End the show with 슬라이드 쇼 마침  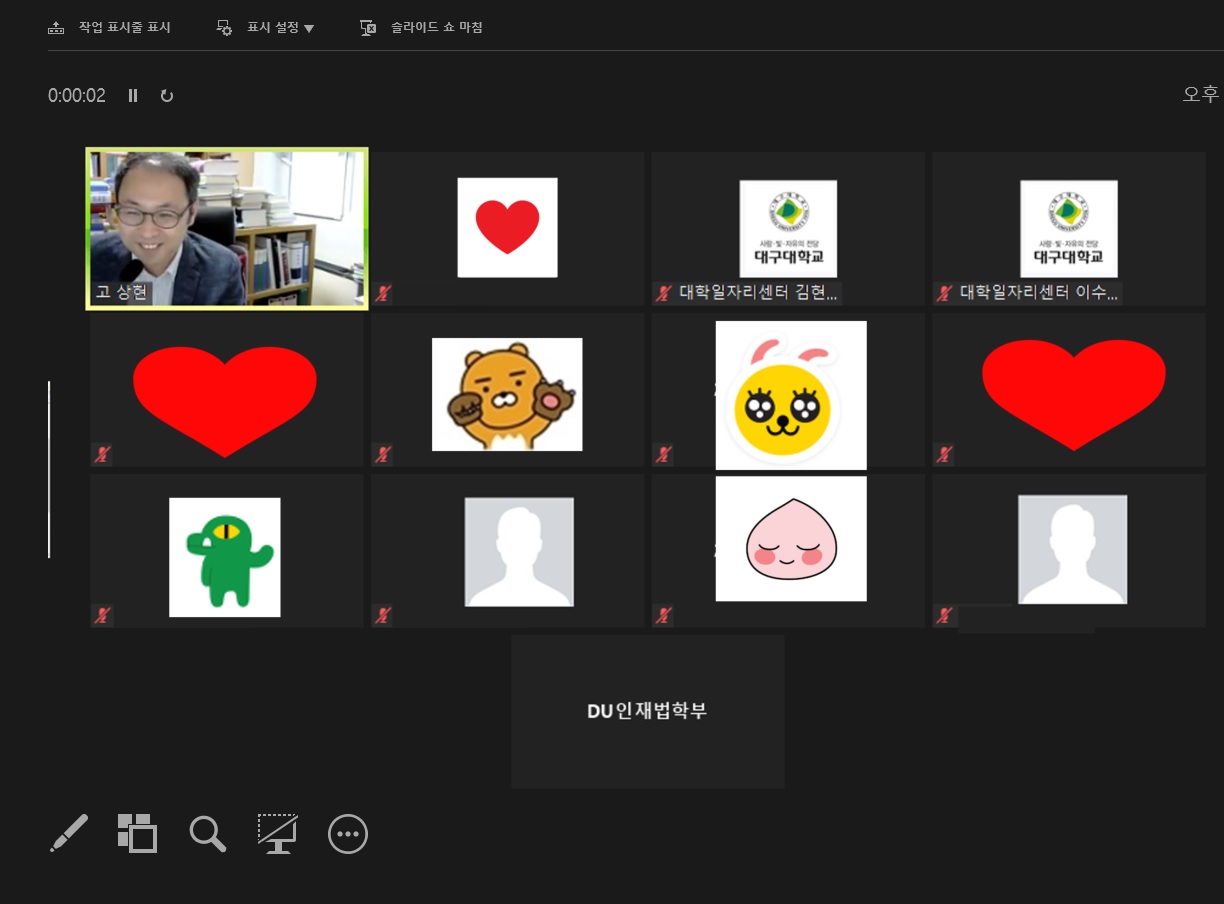[422, 28]
